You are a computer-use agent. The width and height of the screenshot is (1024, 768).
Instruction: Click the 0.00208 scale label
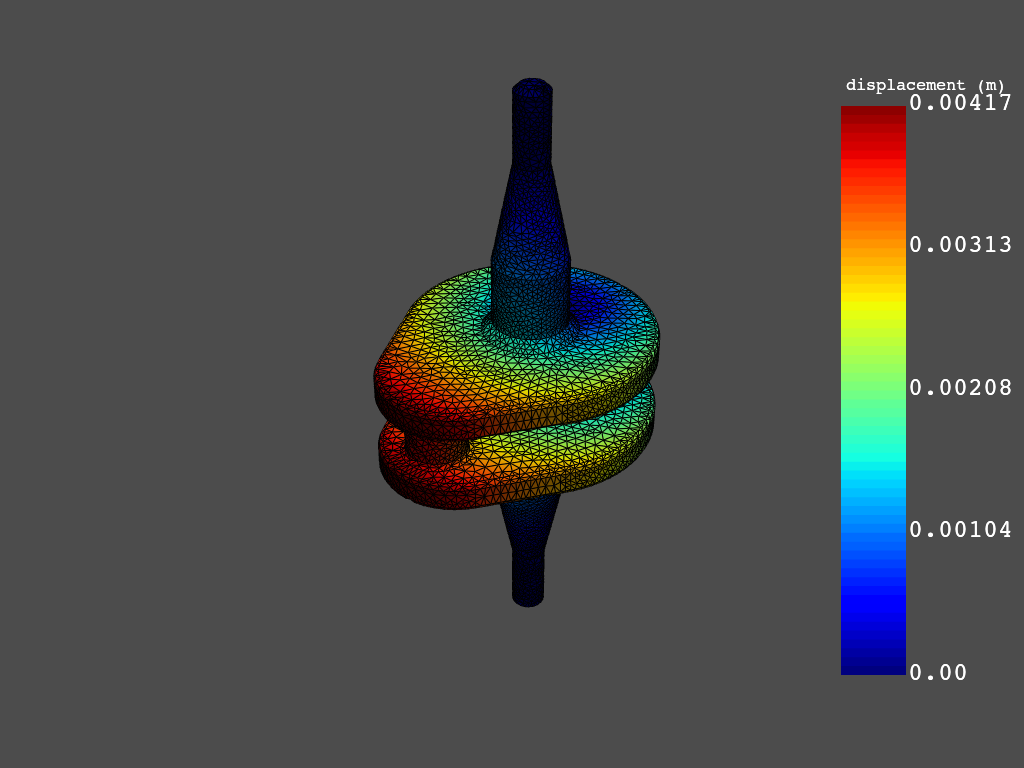[960, 387]
